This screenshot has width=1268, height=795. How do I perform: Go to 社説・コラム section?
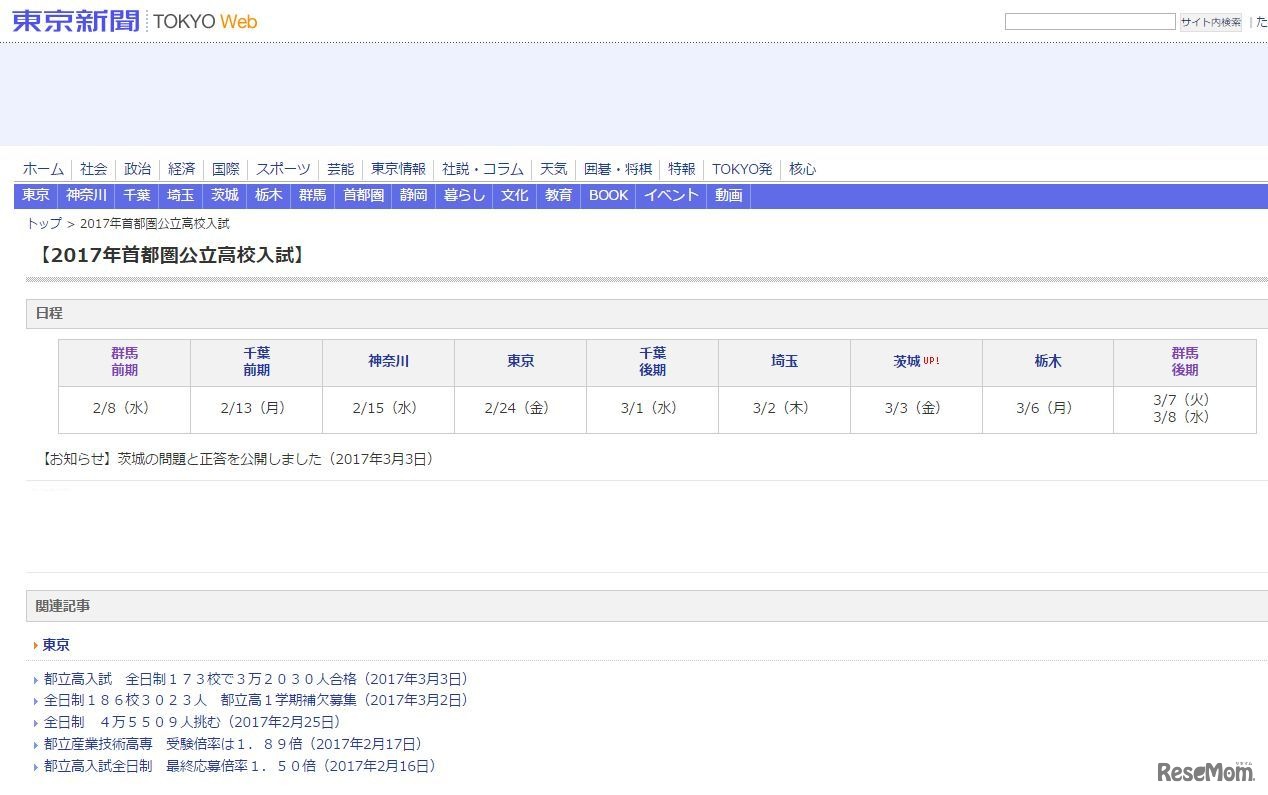(x=482, y=169)
